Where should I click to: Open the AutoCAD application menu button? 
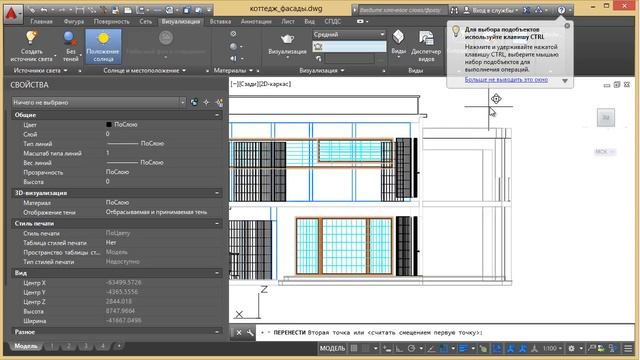coord(13,13)
